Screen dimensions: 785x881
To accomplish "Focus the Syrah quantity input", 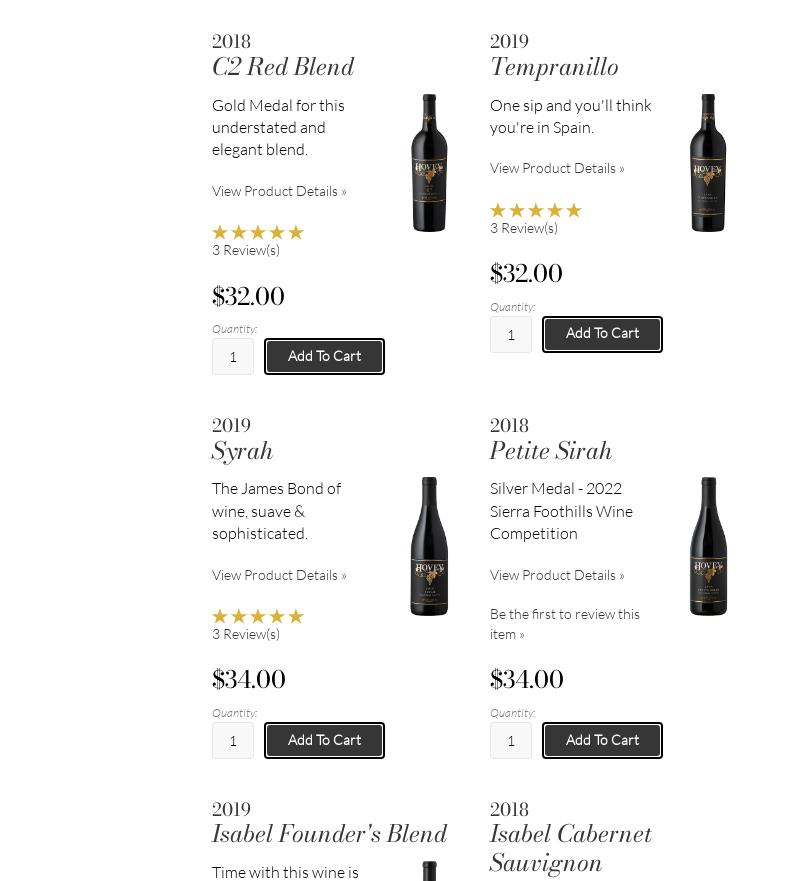I will tap(233, 741).
